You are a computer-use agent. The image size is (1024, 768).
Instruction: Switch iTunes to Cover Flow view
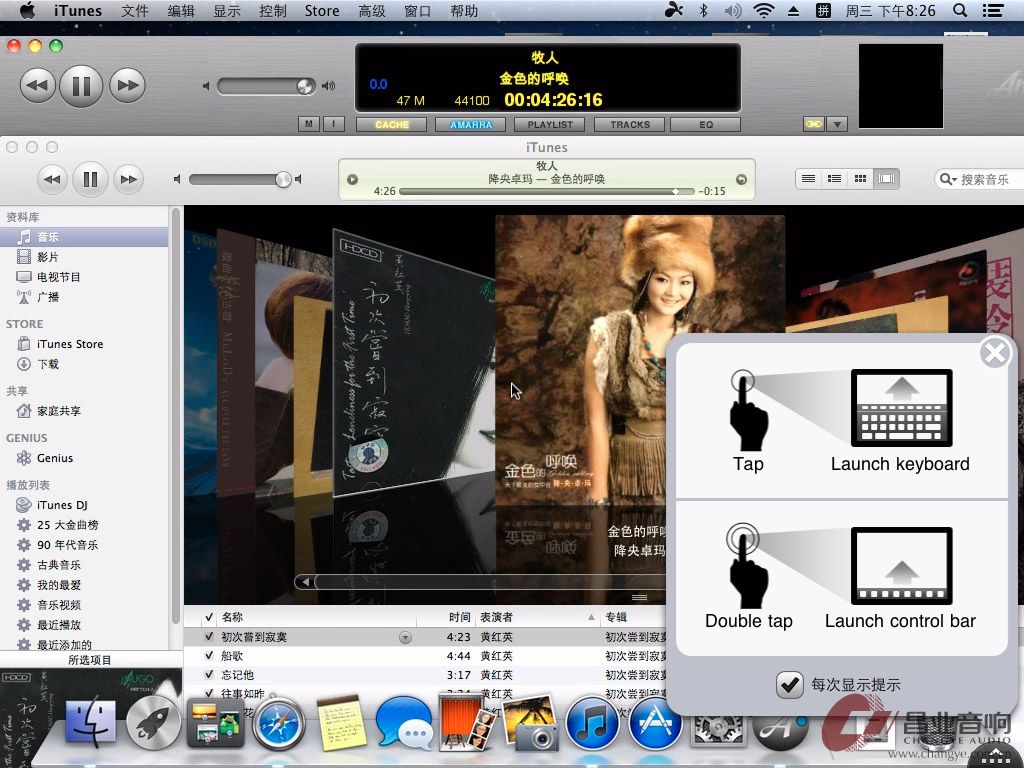pyautogui.click(x=886, y=178)
